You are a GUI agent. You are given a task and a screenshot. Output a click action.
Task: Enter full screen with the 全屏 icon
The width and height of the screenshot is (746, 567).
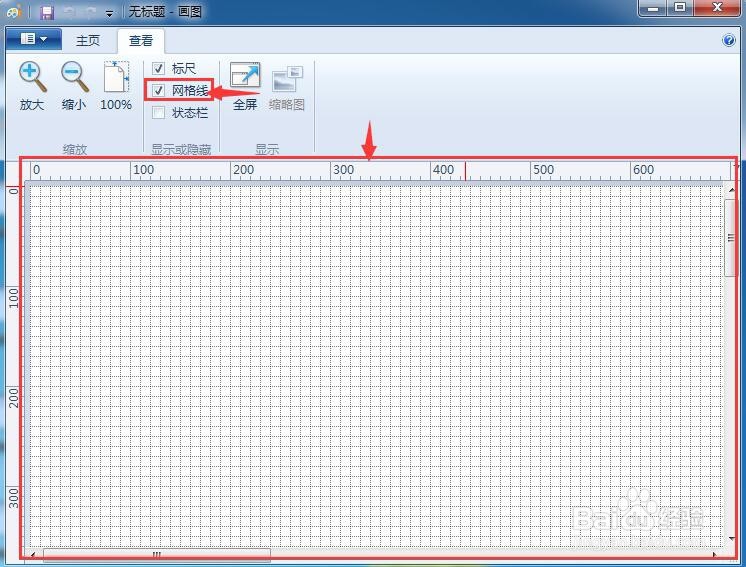[245, 77]
